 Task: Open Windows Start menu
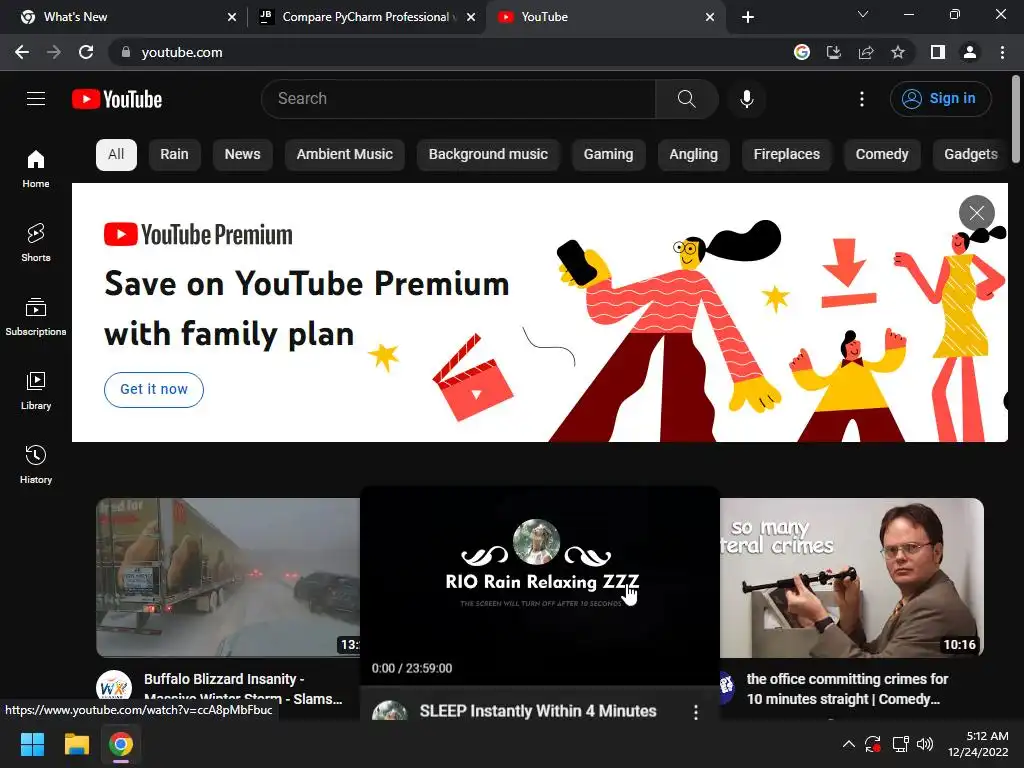tap(32, 744)
